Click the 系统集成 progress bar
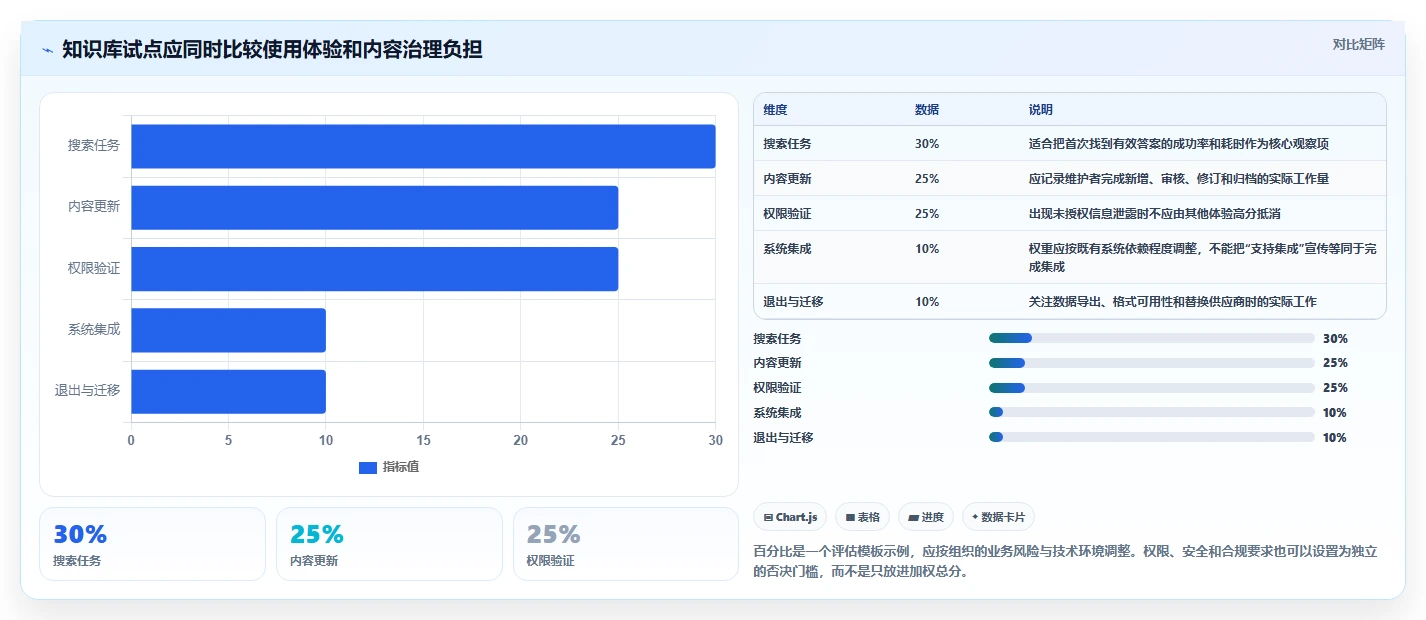Screen dimensions: 1426x620 click(x=1151, y=413)
